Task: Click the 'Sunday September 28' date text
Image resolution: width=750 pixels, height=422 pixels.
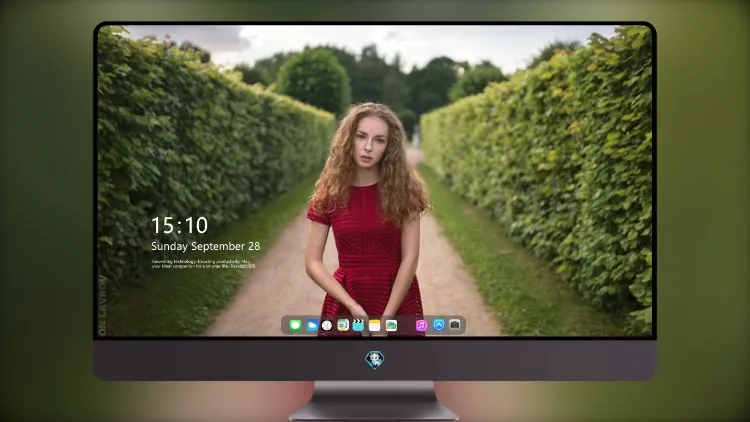Action: pyautogui.click(x=206, y=246)
